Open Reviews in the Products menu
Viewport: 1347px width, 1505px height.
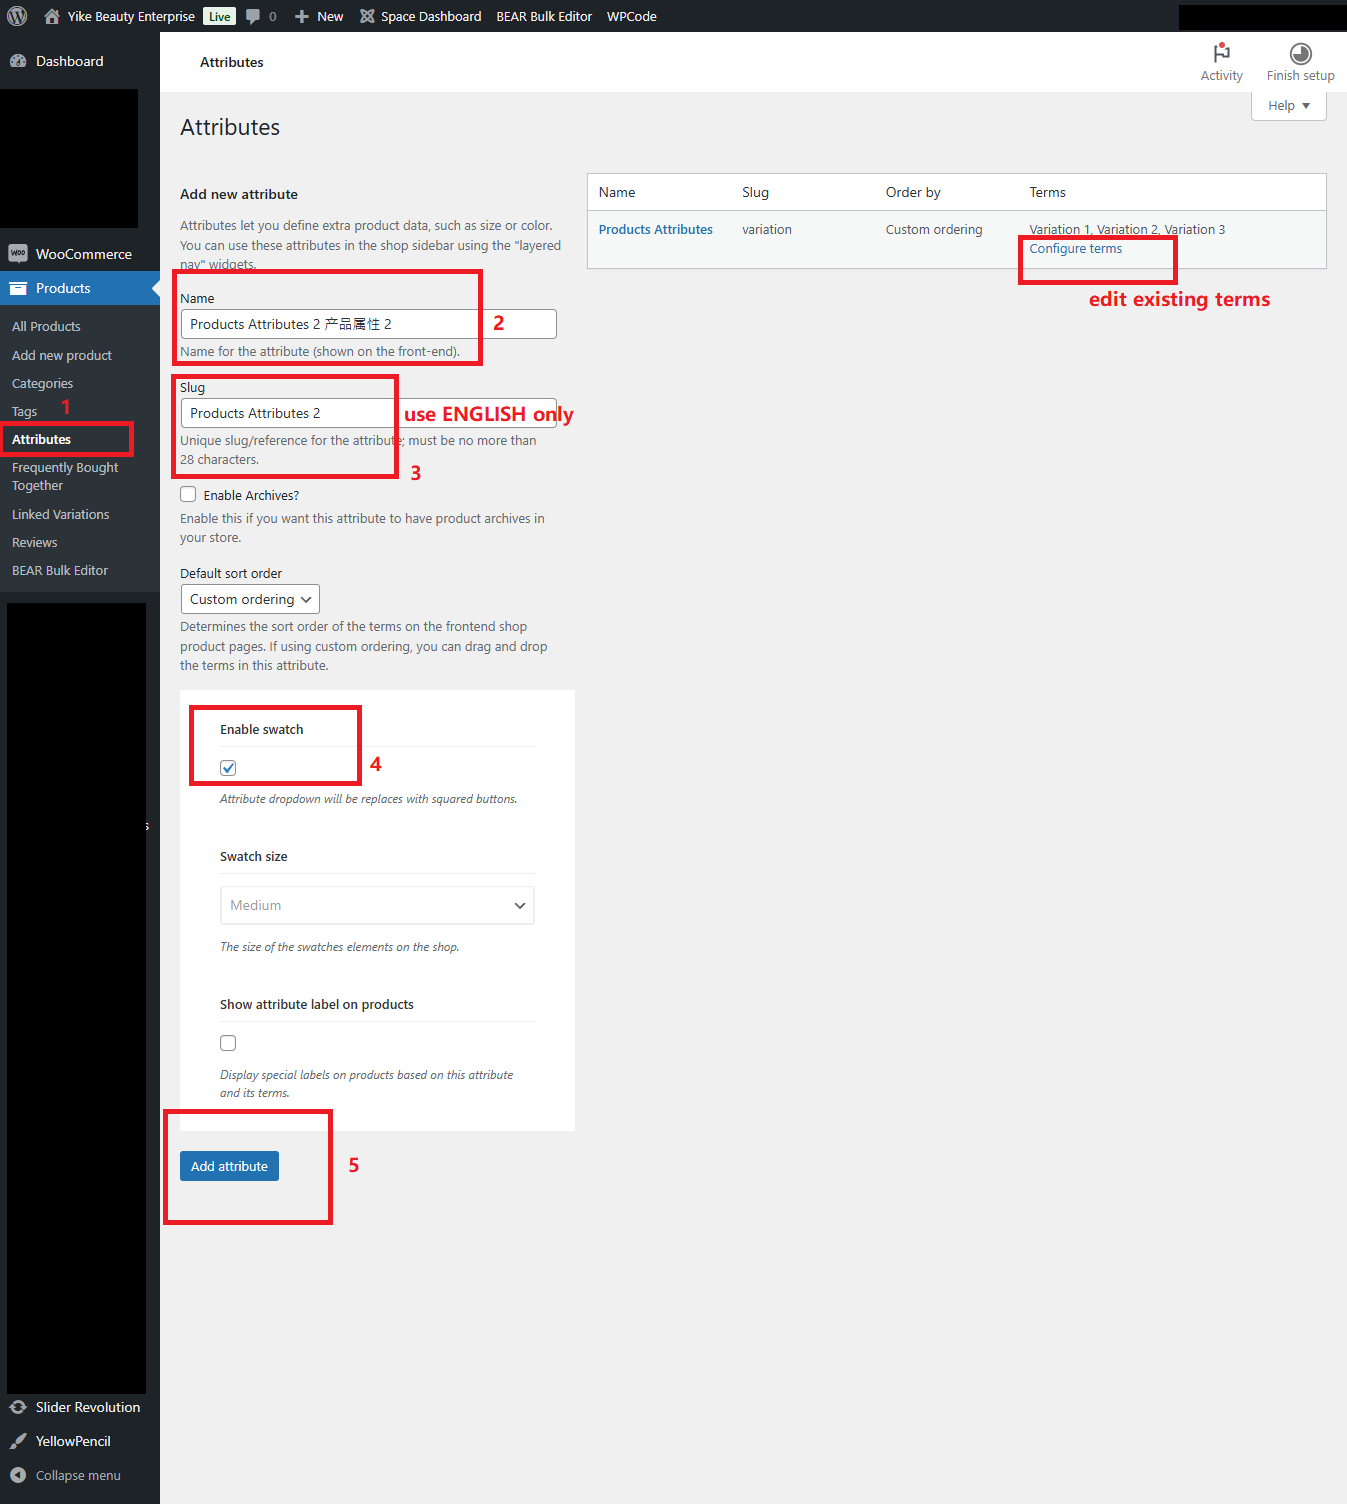35,542
